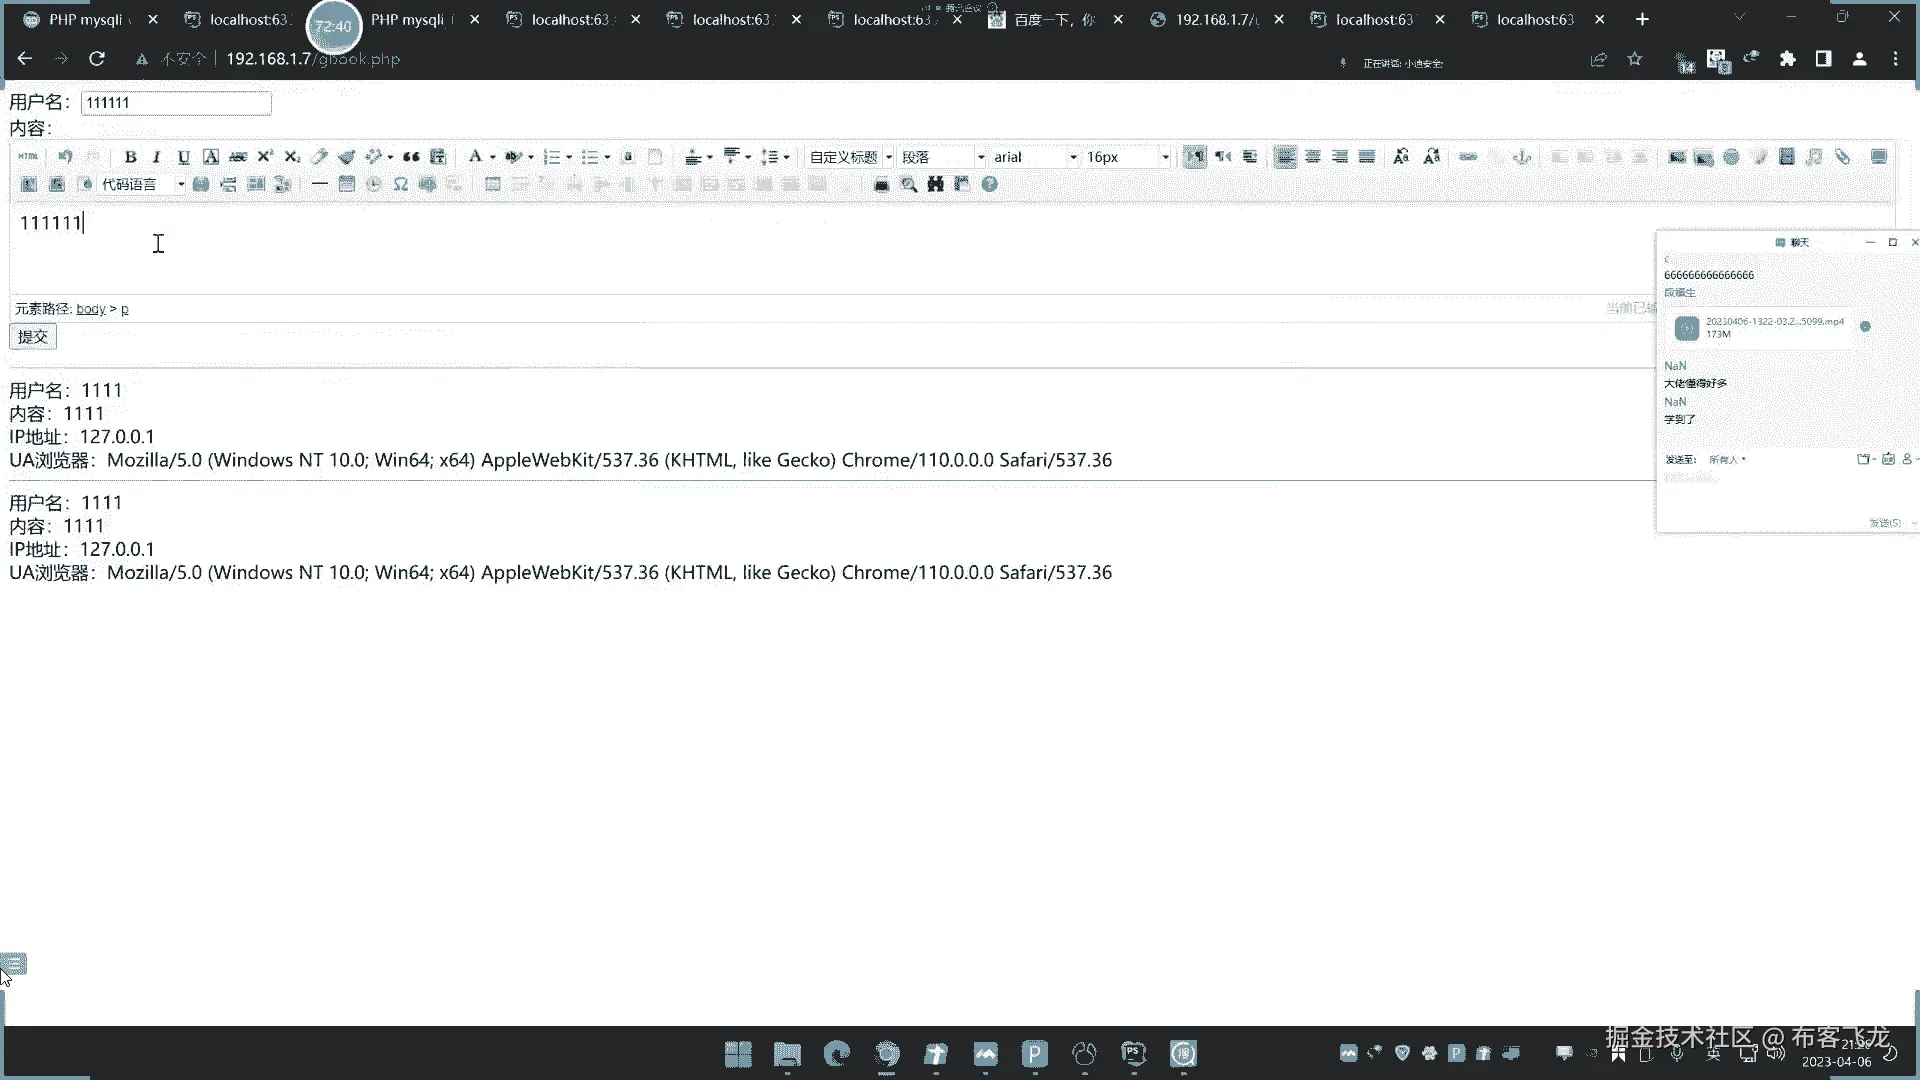1920x1080 pixels.
Task: Click the body link in element path
Action: pos(90,309)
